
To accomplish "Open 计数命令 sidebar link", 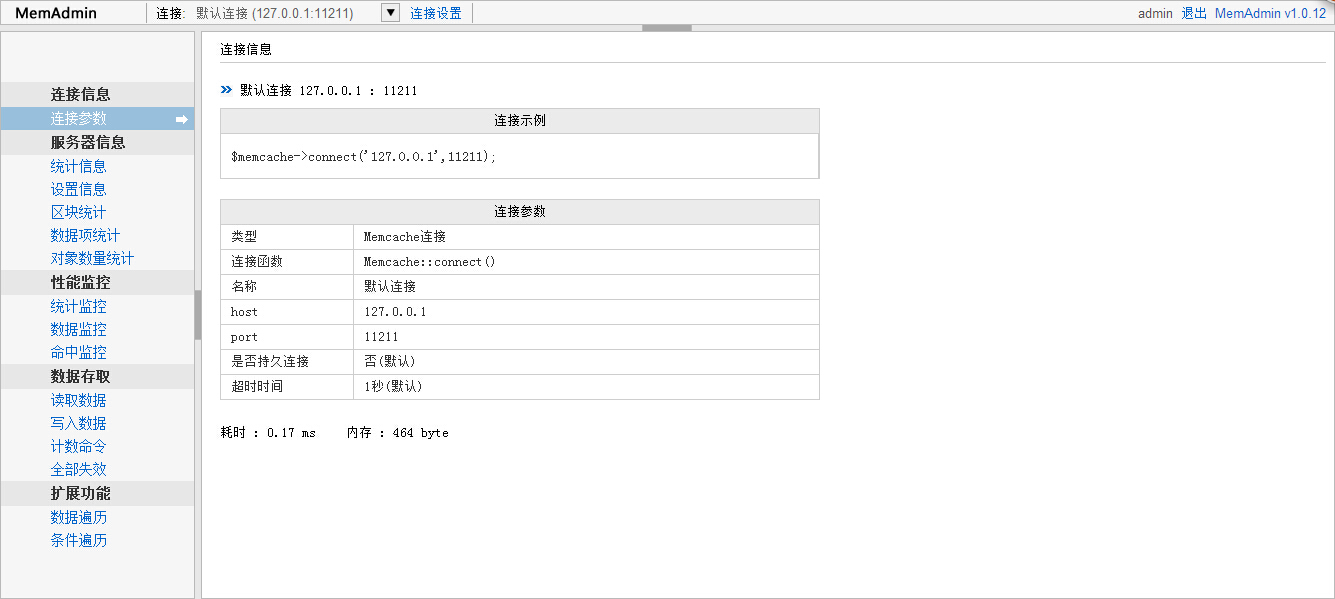I will [x=78, y=446].
